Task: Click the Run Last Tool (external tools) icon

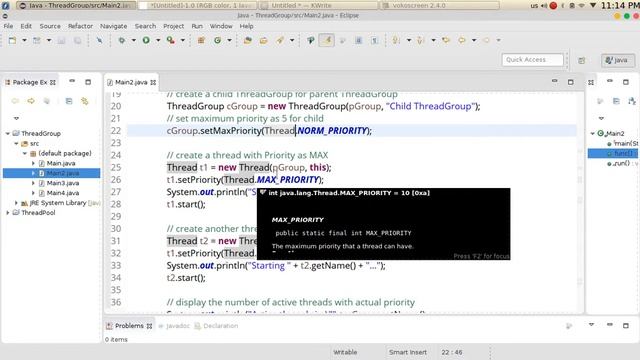Action: tap(171, 40)
